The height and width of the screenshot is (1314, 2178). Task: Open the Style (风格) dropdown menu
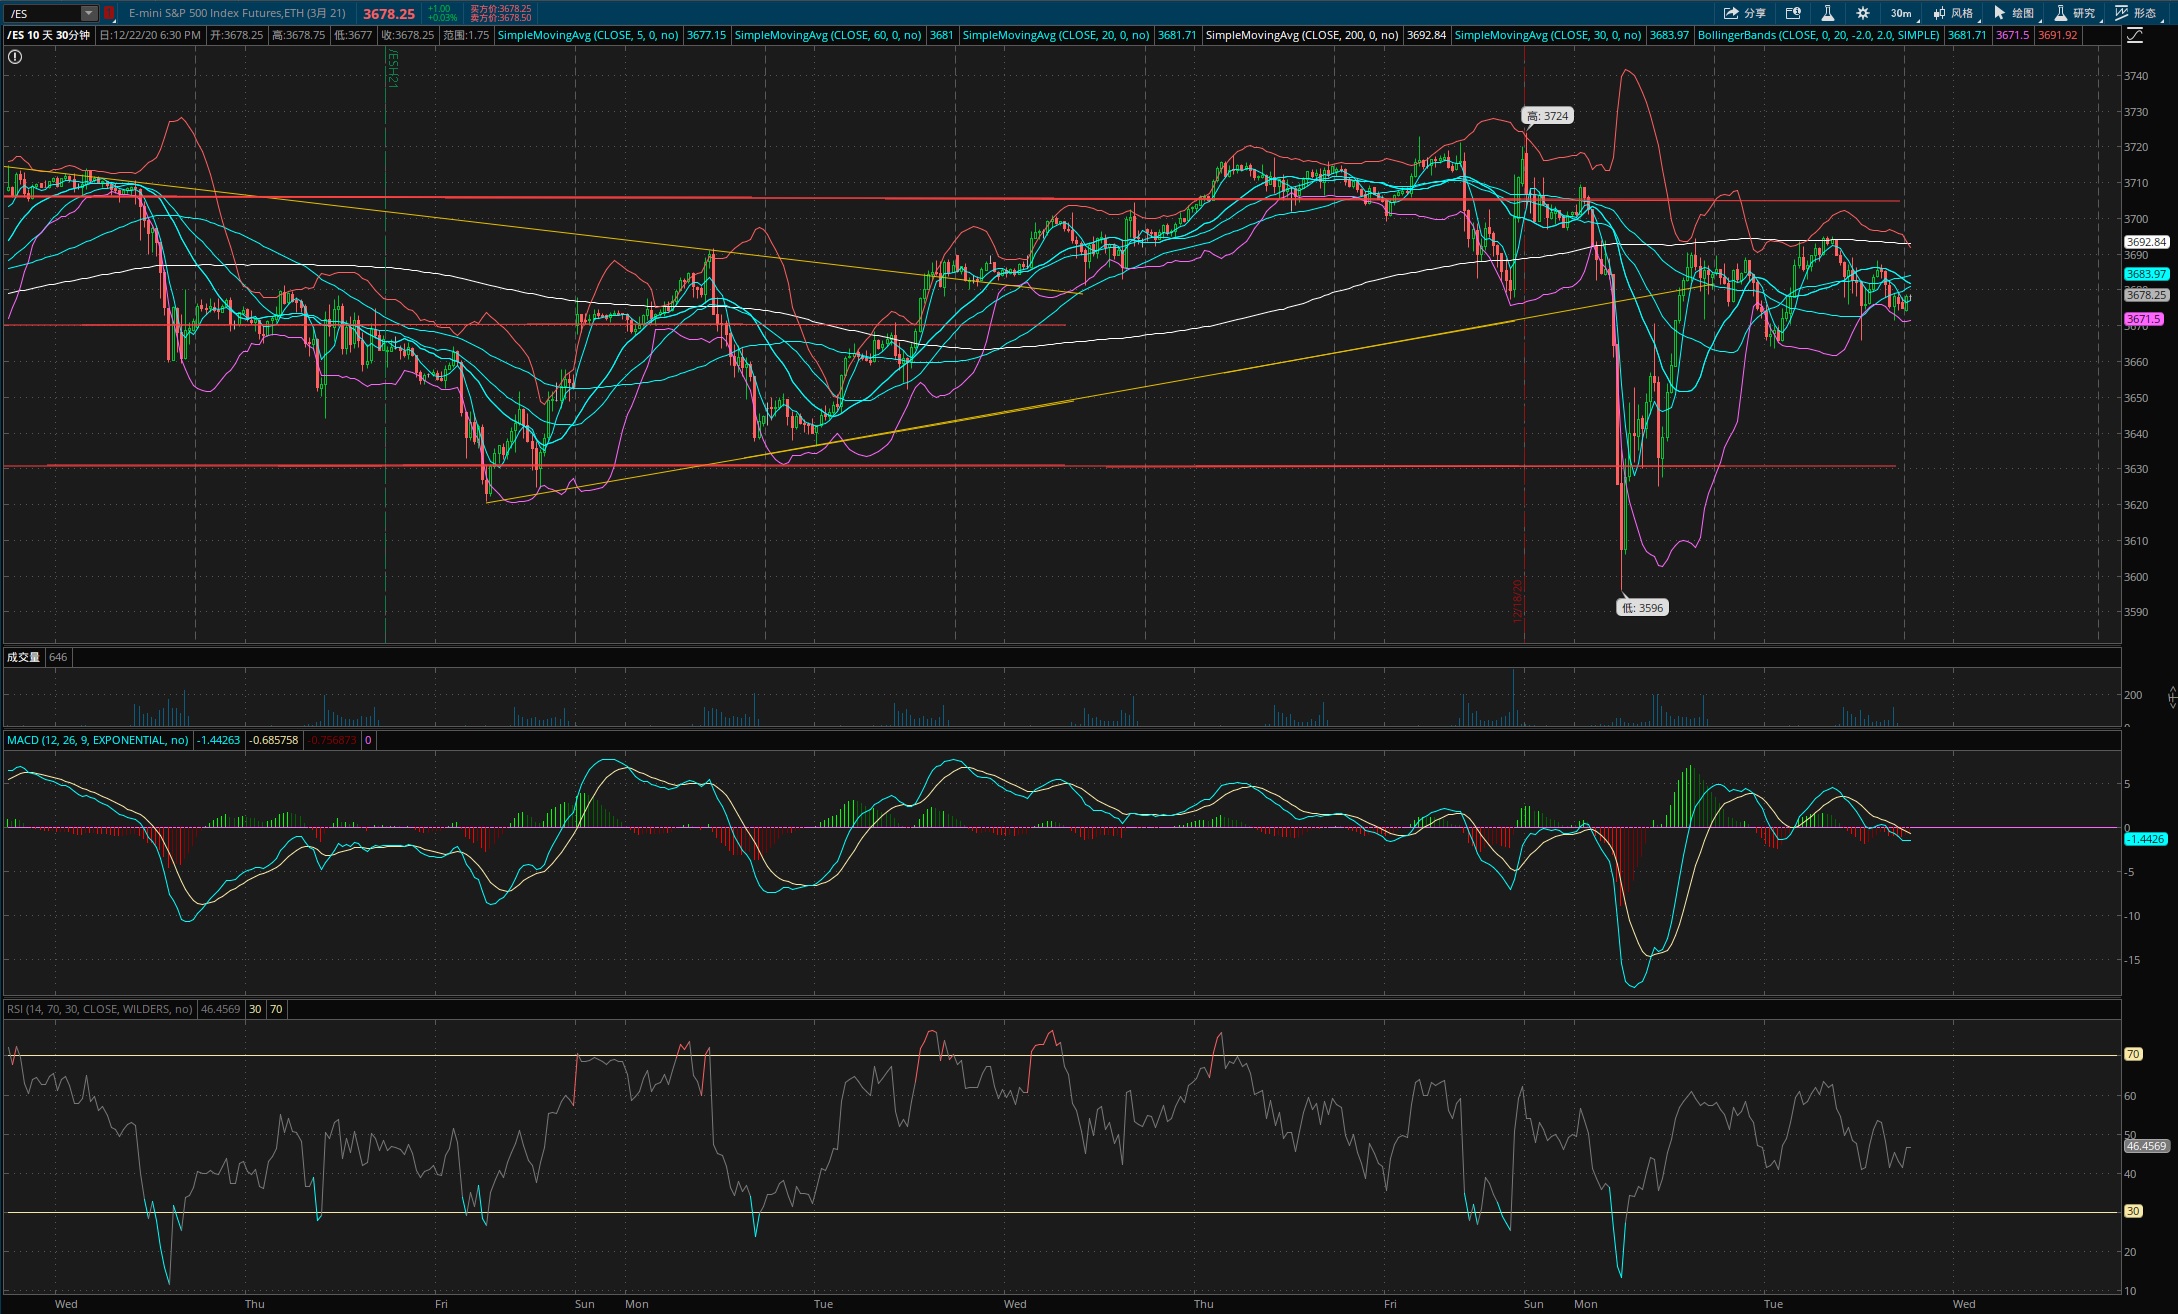point(1953,13)
